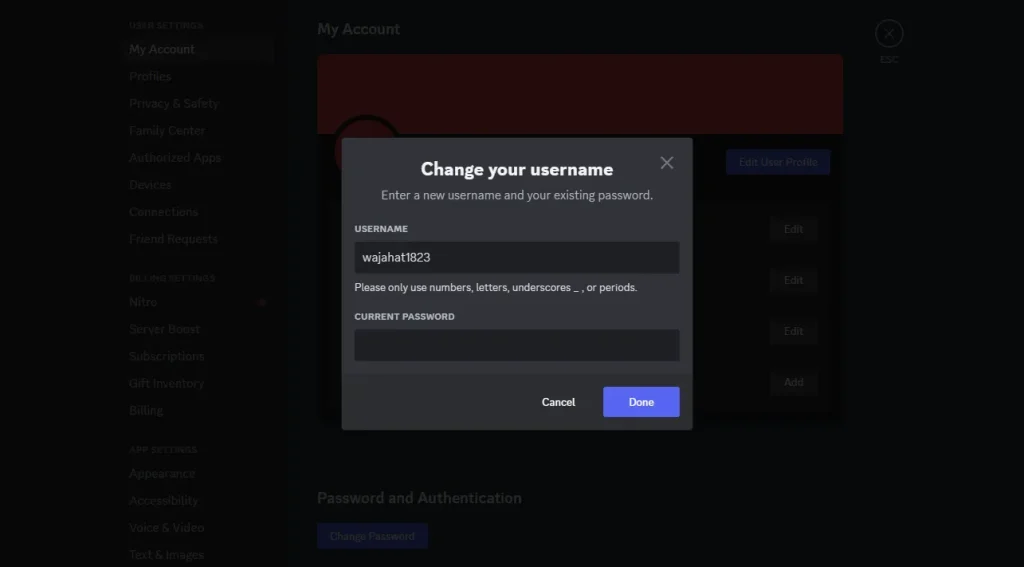Click the dialog title Change your username
The width and height of the screenshot is (1024, 567).
[517, 169]
